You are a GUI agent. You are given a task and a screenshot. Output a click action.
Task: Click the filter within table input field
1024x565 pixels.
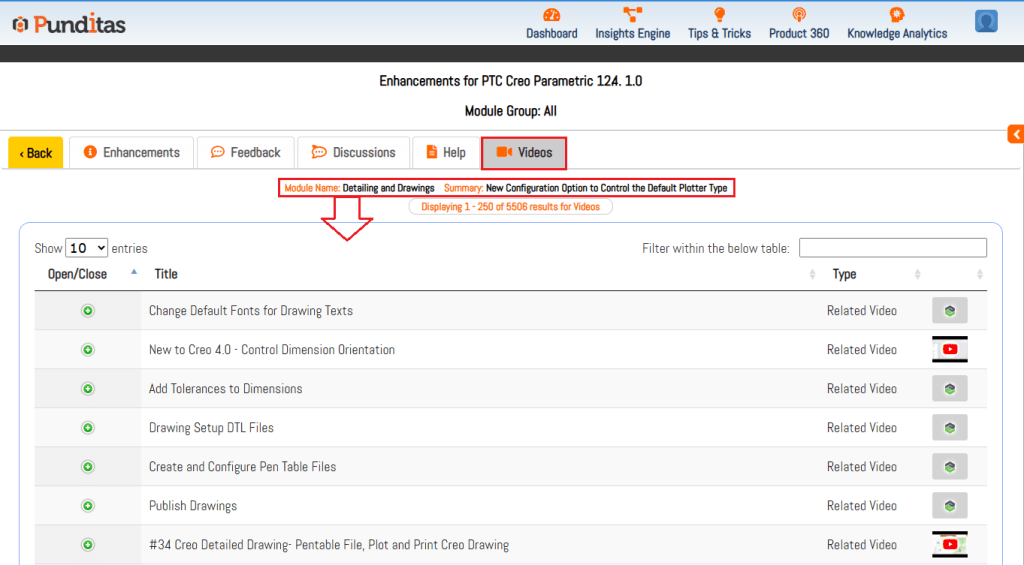click(892, 248)
